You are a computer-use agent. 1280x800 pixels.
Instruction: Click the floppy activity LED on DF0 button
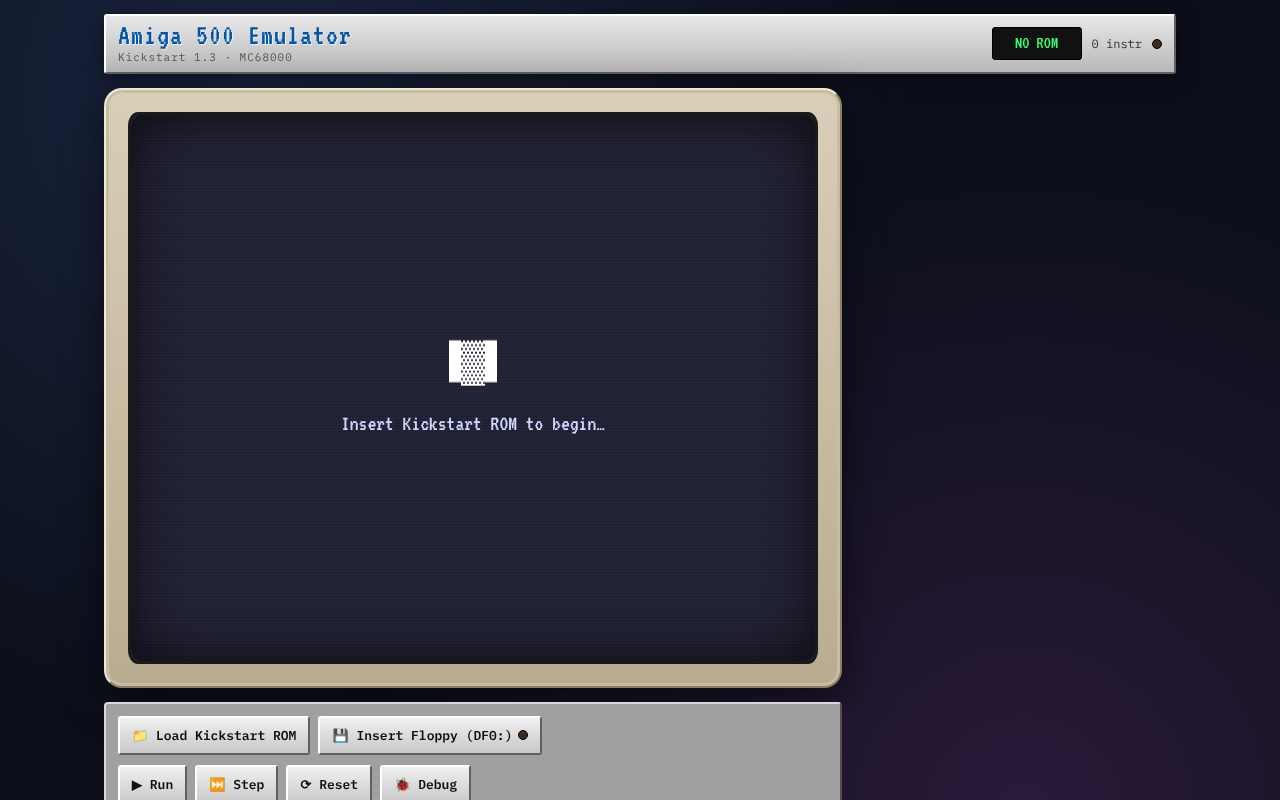click(523, 735)
